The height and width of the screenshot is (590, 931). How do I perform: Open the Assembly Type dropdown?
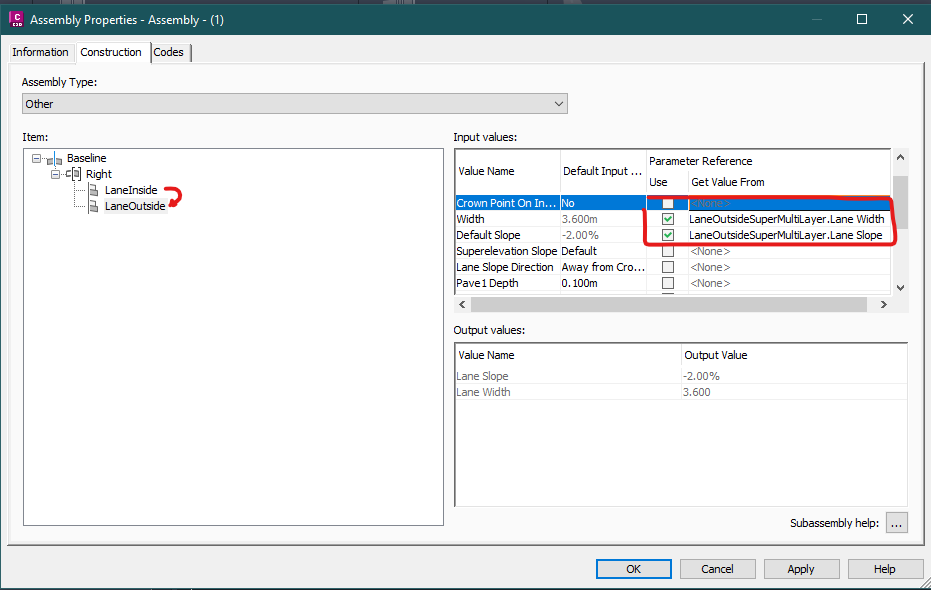(x=559, y=103)
